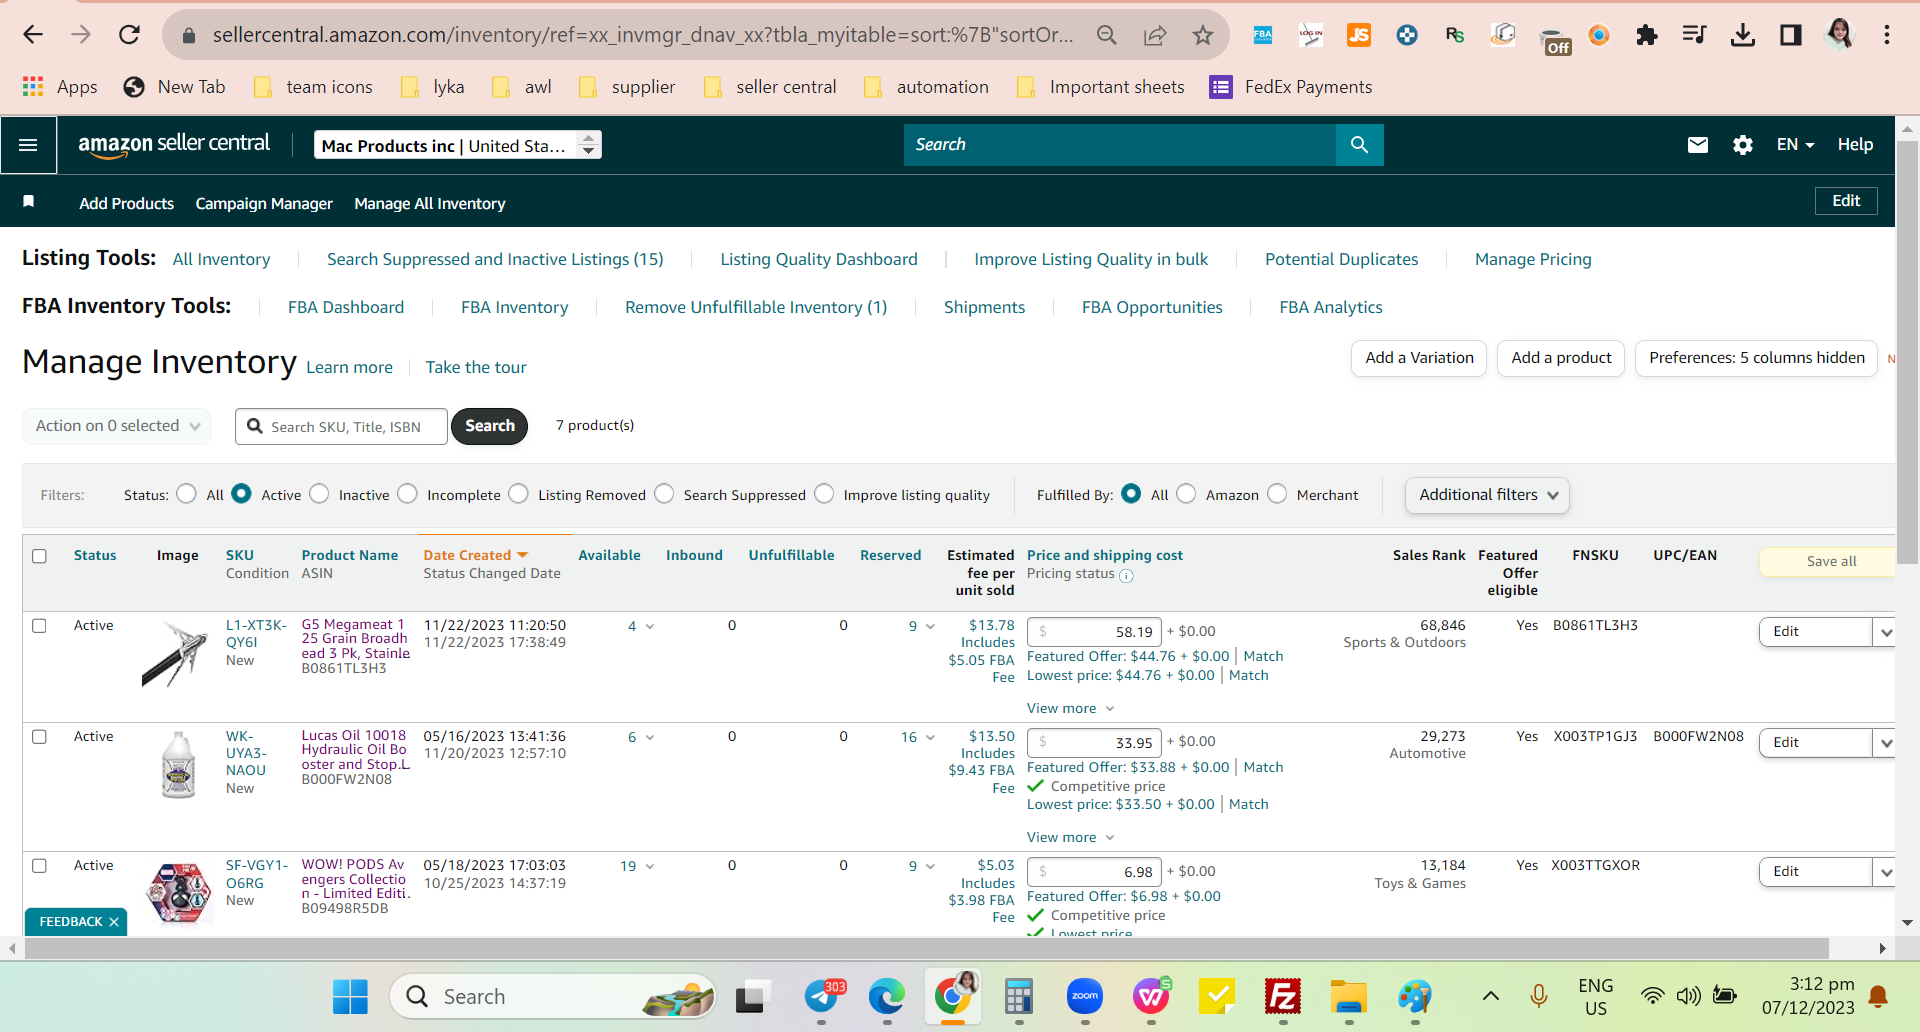Viewport: 1920px width, 1032px height.
Task: Open Telegram from the taskbar
Action: (822, 997)
